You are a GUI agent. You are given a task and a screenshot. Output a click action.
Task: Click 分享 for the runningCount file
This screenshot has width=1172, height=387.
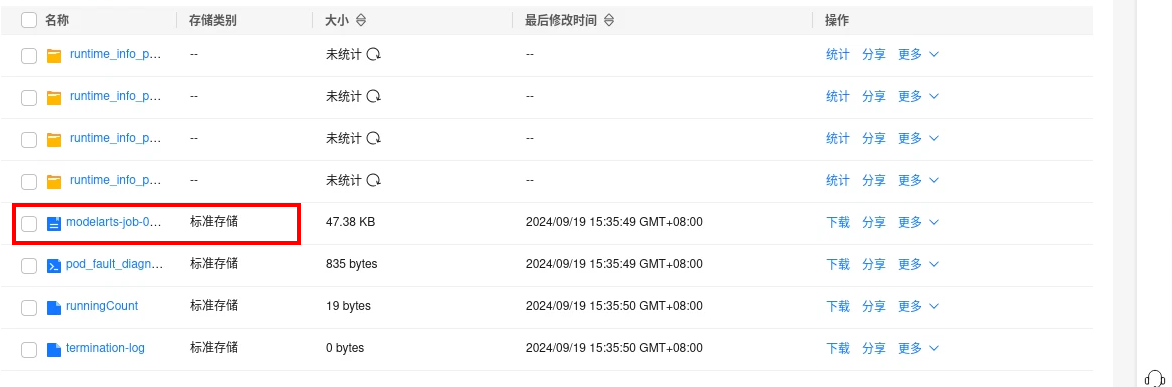coord(874,306)
